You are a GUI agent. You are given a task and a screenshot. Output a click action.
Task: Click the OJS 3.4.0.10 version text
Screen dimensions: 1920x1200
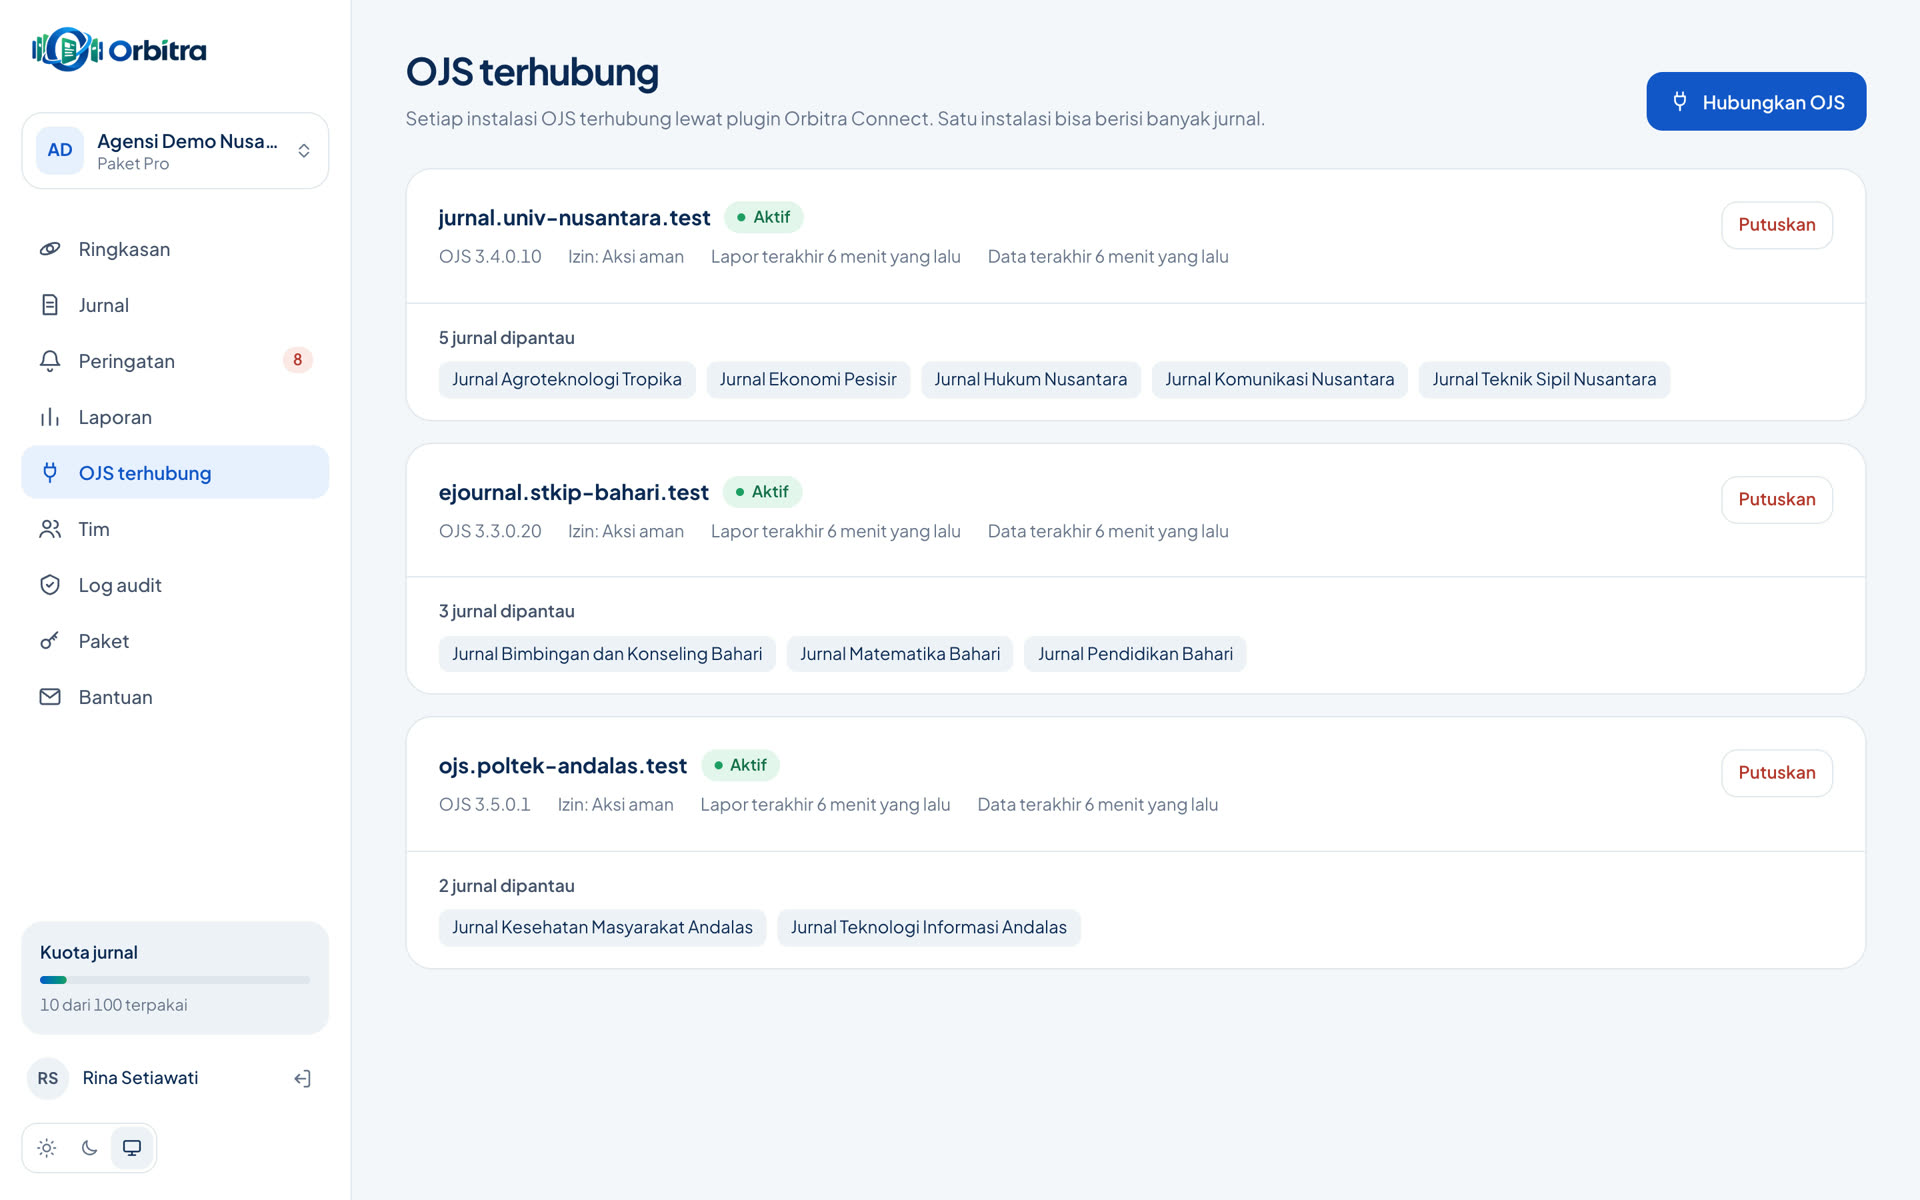[490, 257]
